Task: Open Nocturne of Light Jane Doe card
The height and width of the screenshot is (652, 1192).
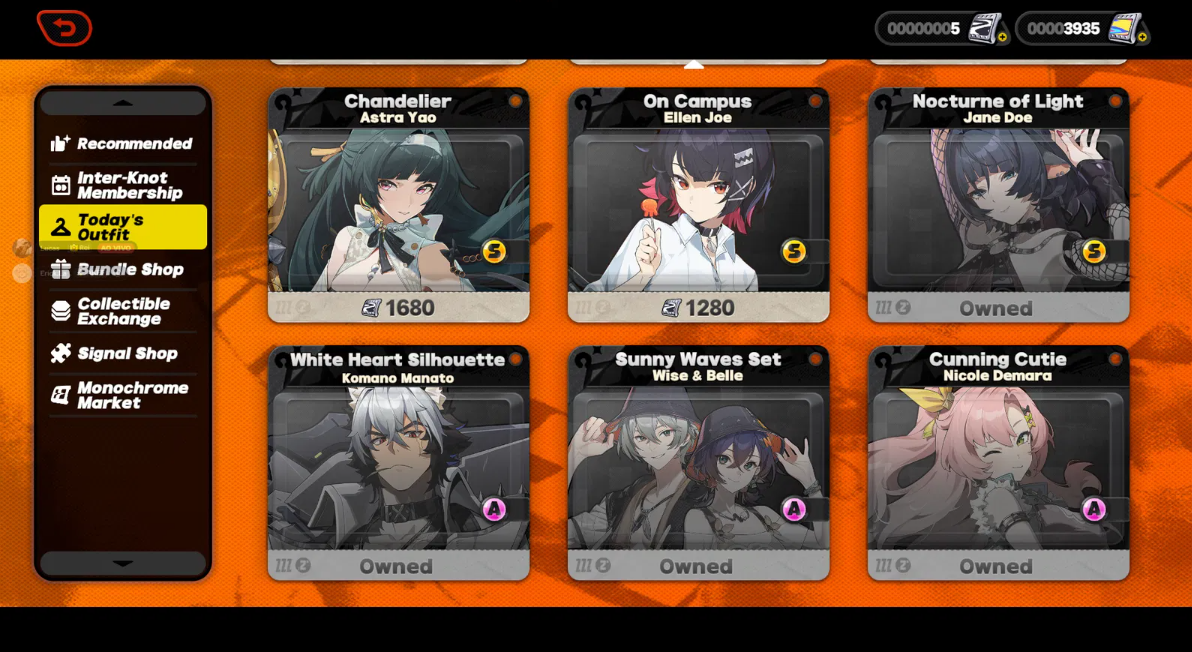Action: [998, 204]
